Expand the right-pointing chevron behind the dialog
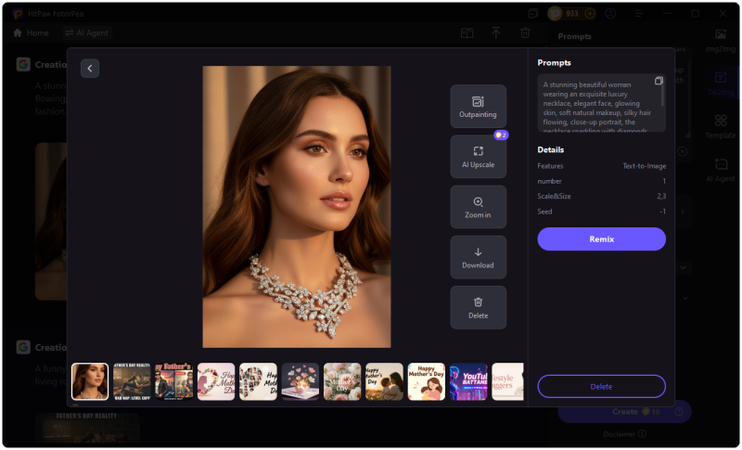The image size is (742, 450). tap(682, 212)
